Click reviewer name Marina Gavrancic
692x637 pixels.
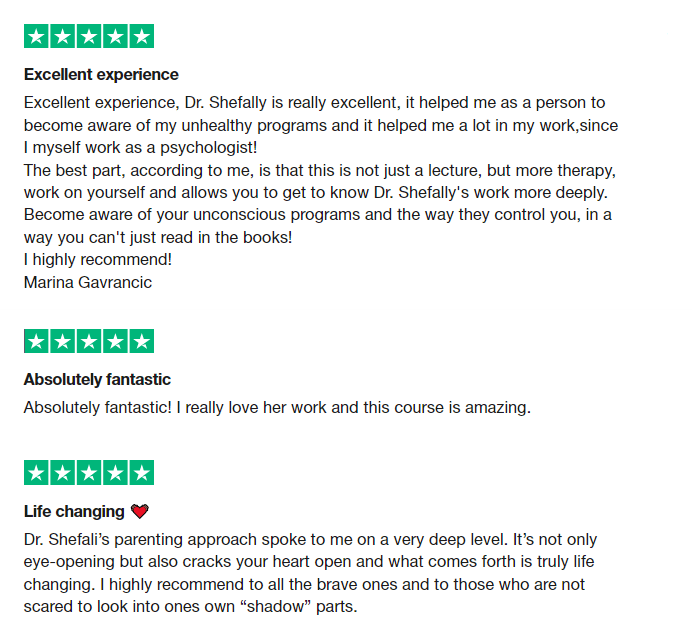click(x=88, y=281)
